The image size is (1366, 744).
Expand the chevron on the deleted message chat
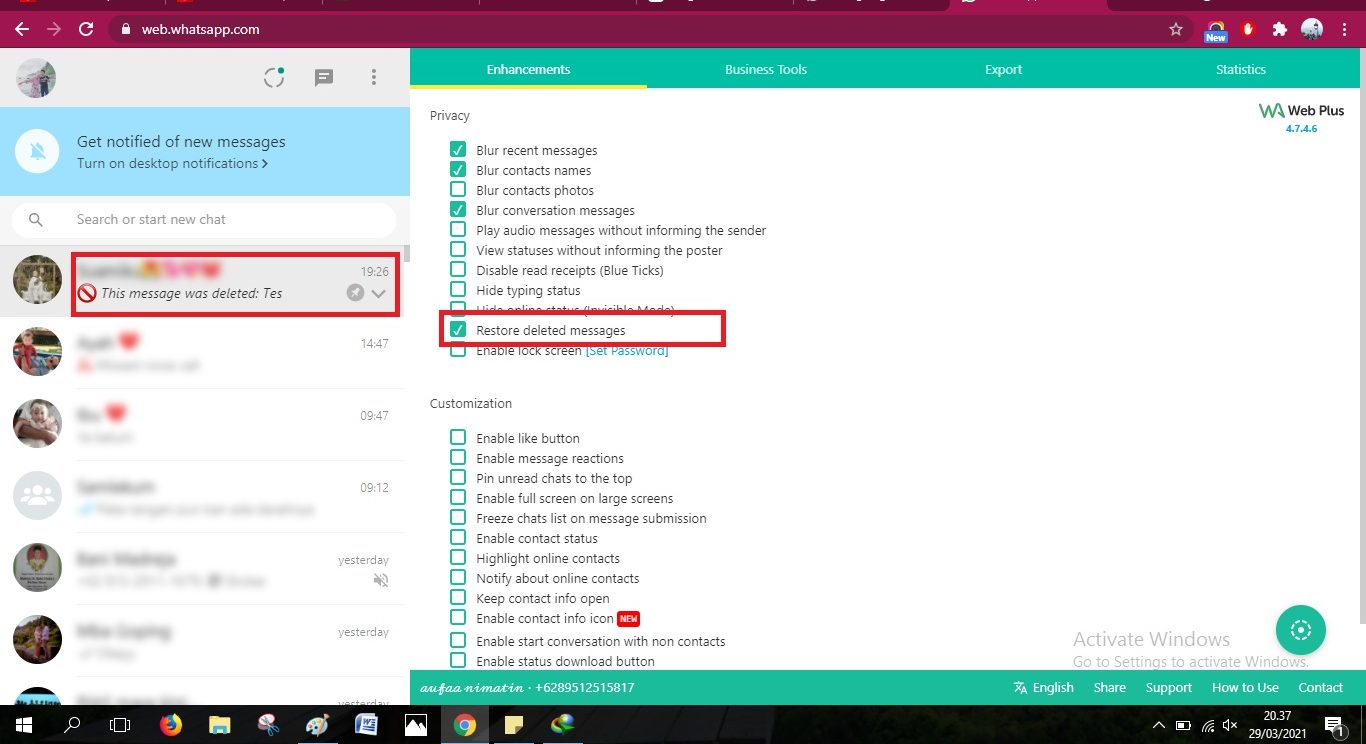(378, 293)
